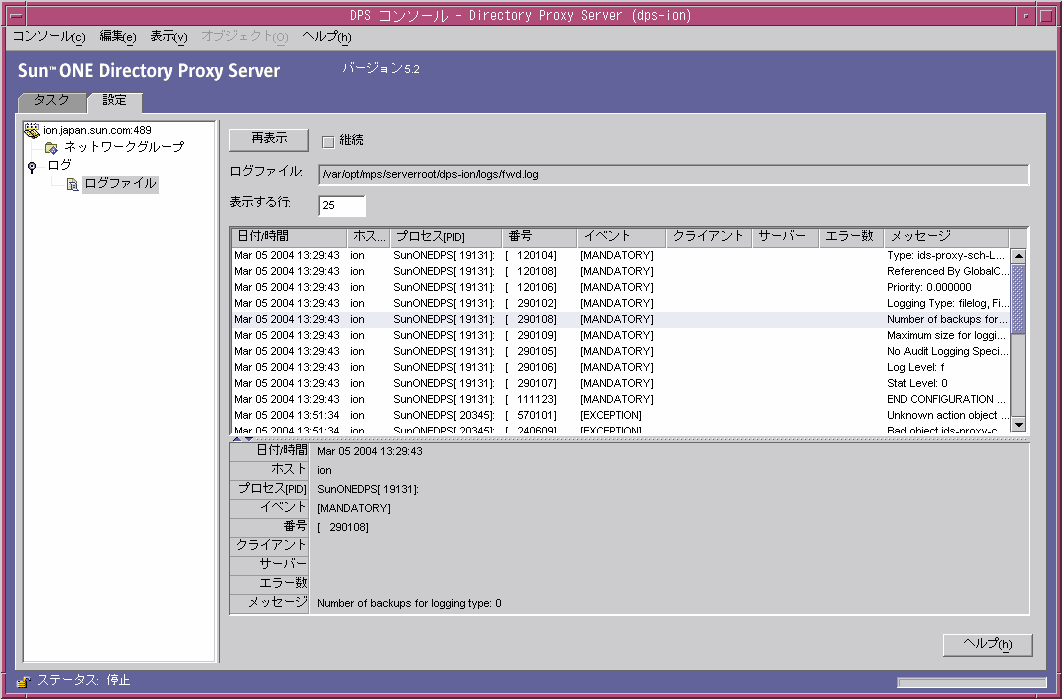The width and height of the screenshot is (1062, 699).
Task: Click the padlock status icon in status bar
Action: point(24,681)
